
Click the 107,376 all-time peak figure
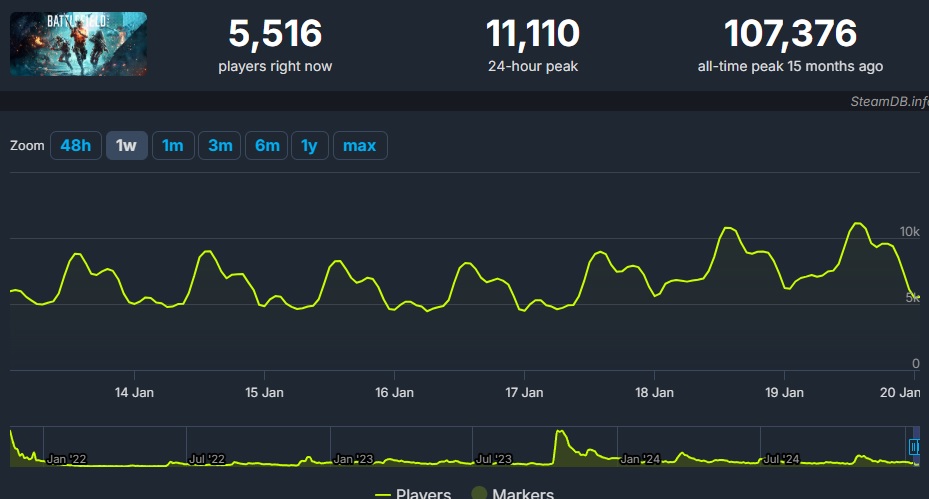(790, 33)
